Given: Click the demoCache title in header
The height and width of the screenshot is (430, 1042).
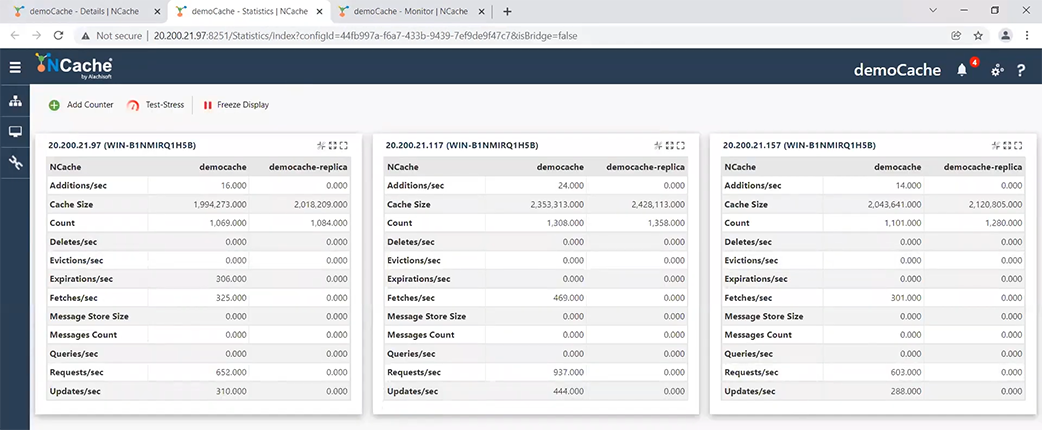Looking at the screenshot, I should [897, 70].
